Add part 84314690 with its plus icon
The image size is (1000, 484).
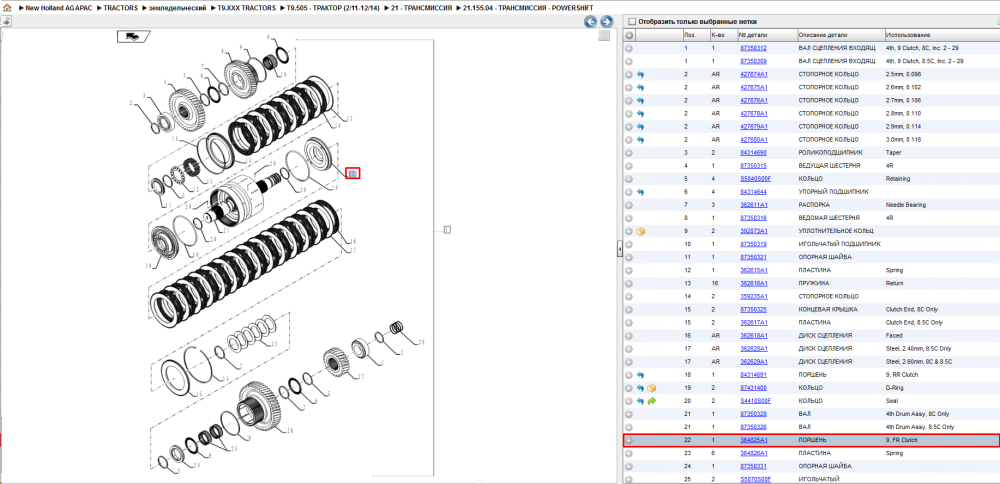point(629,153)
